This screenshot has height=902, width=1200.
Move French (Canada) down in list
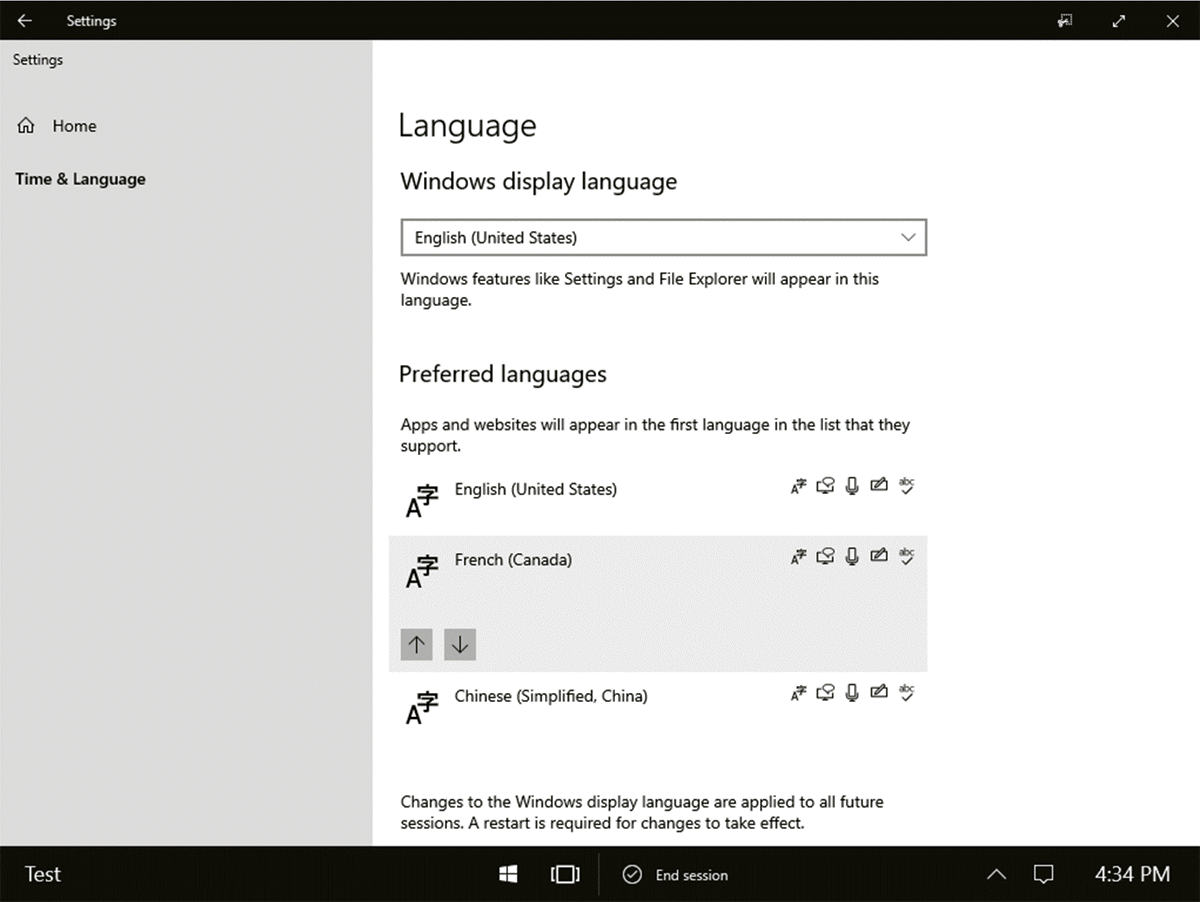tap(460, 645)
